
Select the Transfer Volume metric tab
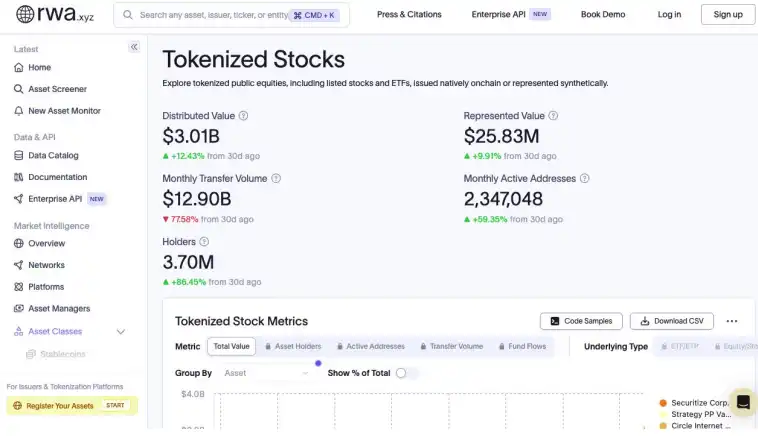click(452, 346)
